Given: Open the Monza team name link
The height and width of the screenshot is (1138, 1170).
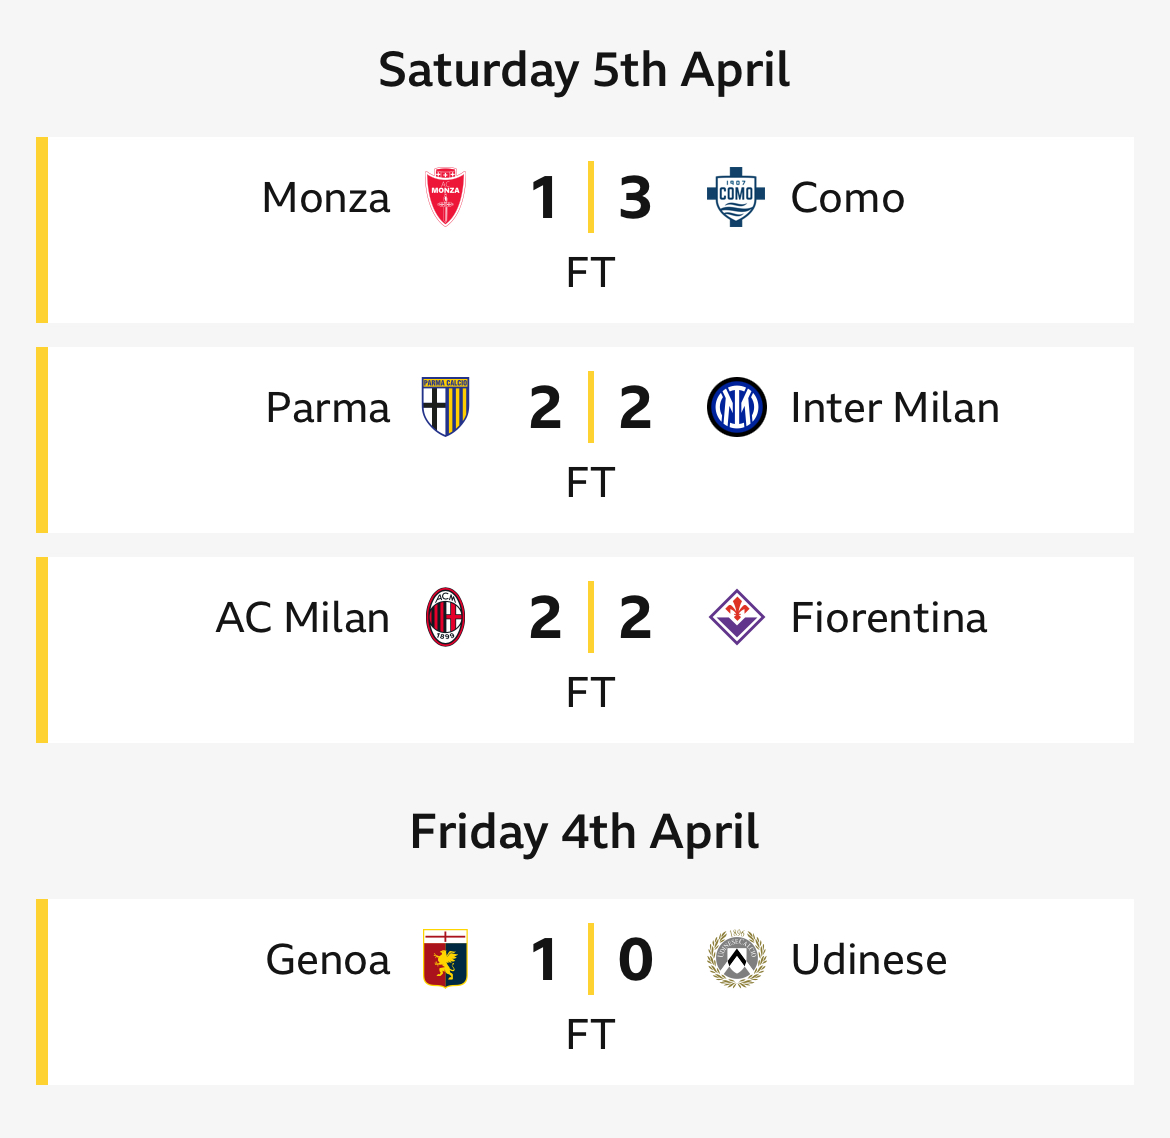Looking at the screenshot, I should point(326,198).
